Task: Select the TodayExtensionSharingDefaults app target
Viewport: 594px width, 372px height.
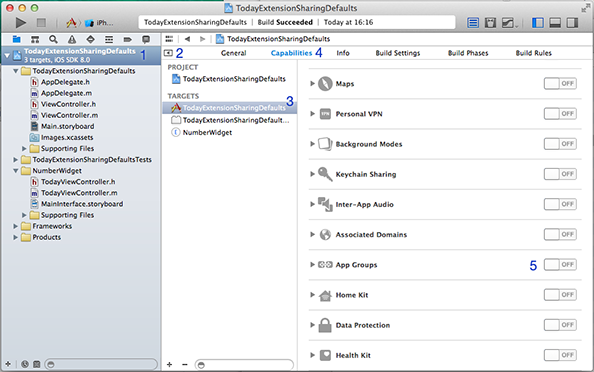Action: coord(230,108)
